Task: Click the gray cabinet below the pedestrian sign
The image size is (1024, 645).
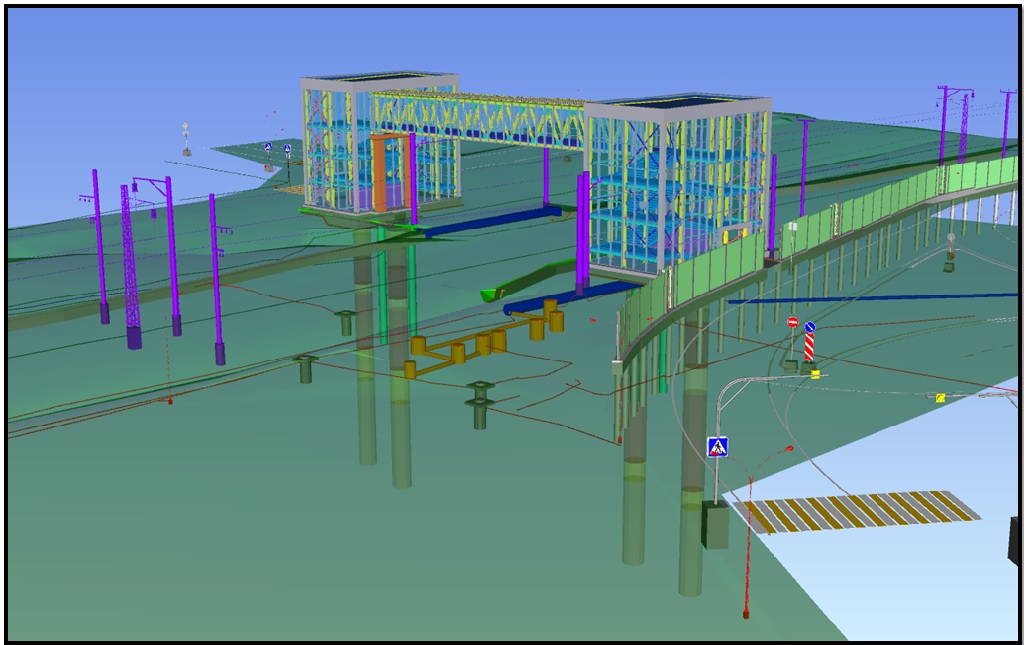Action: pos(715,524)
